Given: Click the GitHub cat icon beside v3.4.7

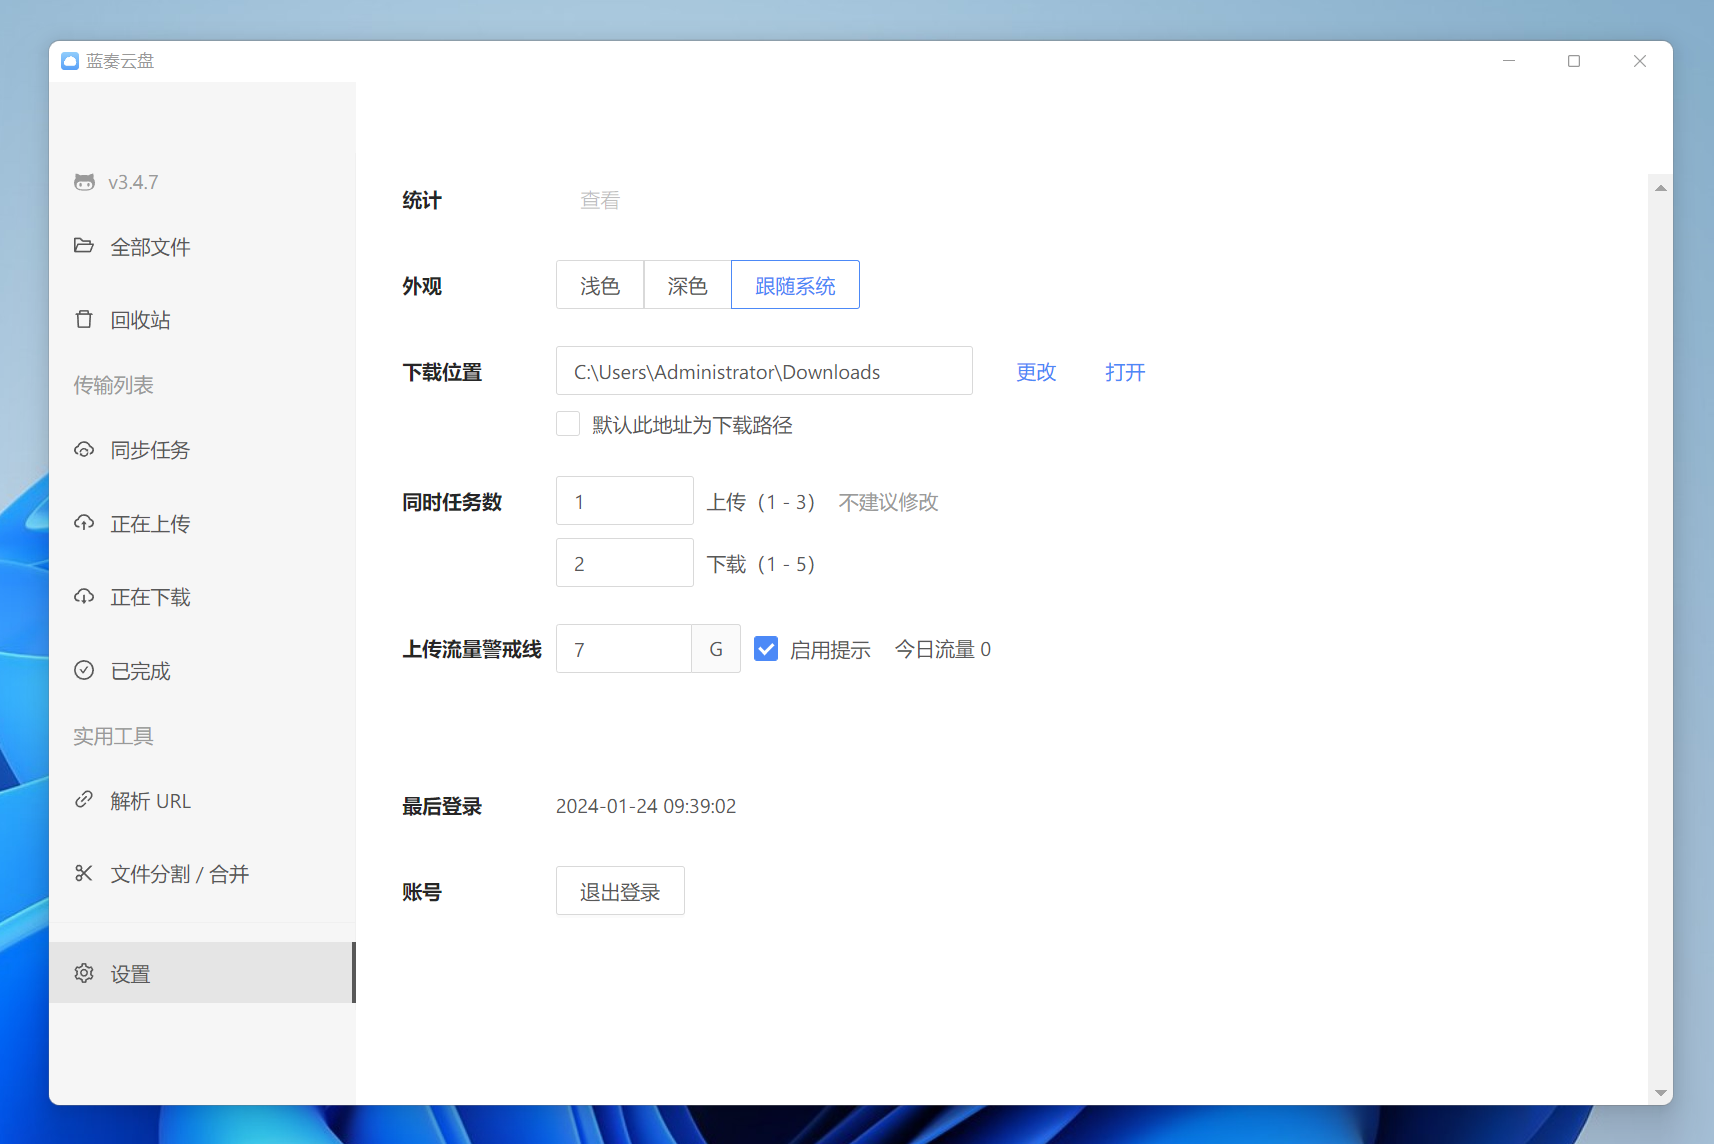Looking at the screenshot, I should 84,182.
